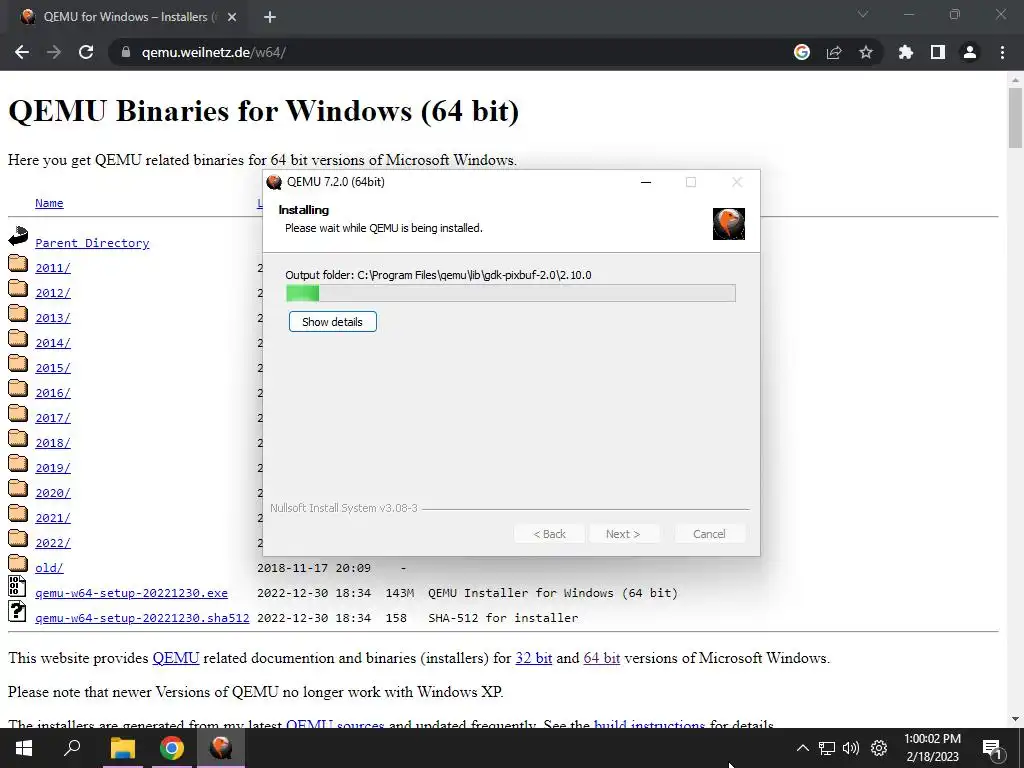Open the tab search chevron
Image resolution: width=1024 pixels, height=768 pixels.
click(863, 14)
